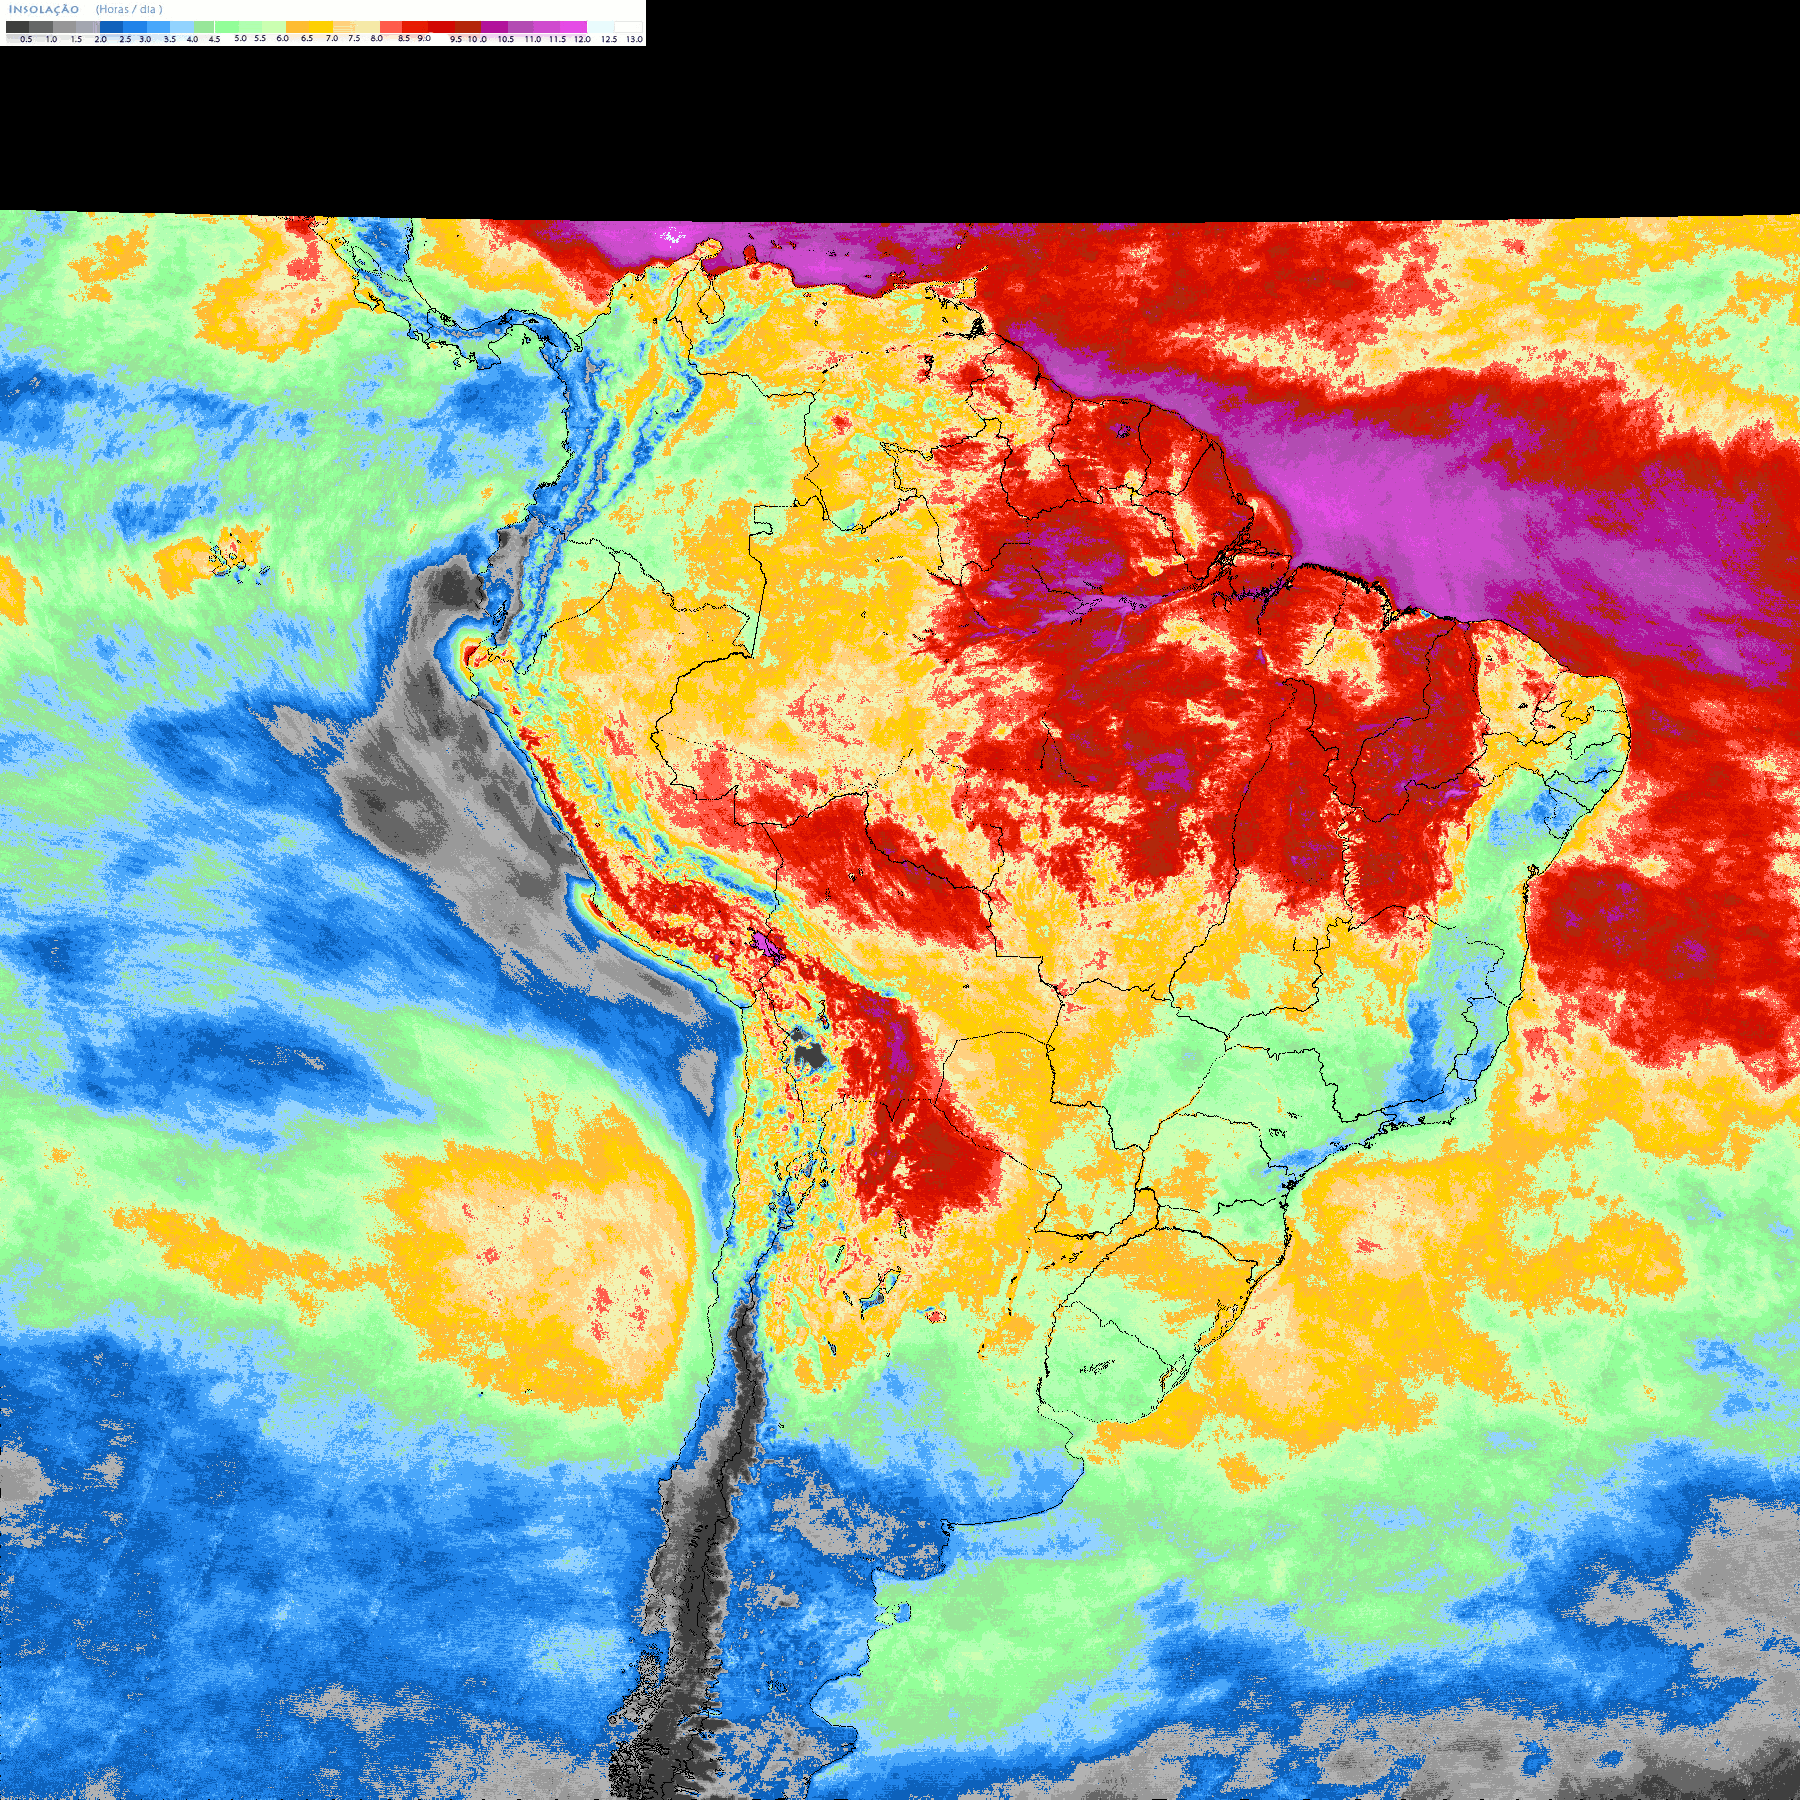Image resolution: width=1800 pixels, height=1800 pixels.
Task: Pick the orange swatch after 6.0
Action: click(297, 27)
